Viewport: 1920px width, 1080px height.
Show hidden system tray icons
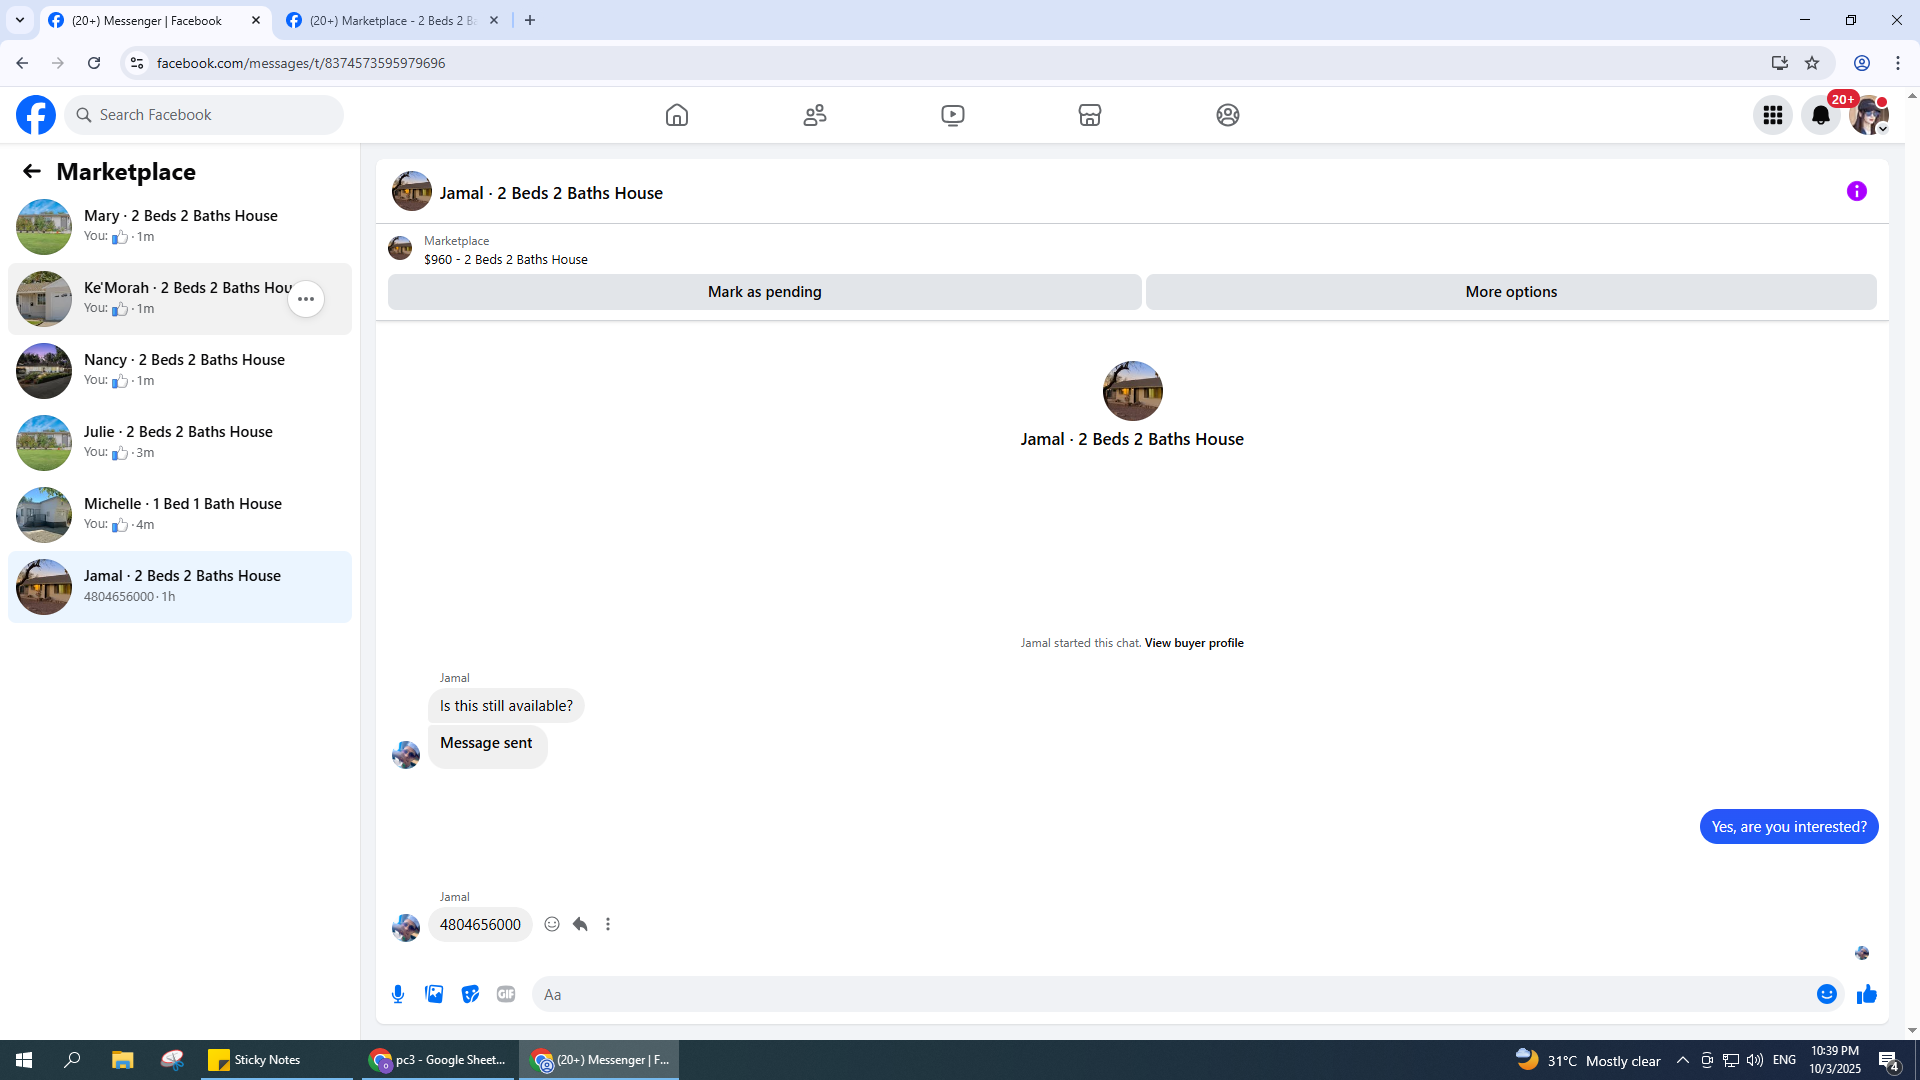pos(1683,1060)
